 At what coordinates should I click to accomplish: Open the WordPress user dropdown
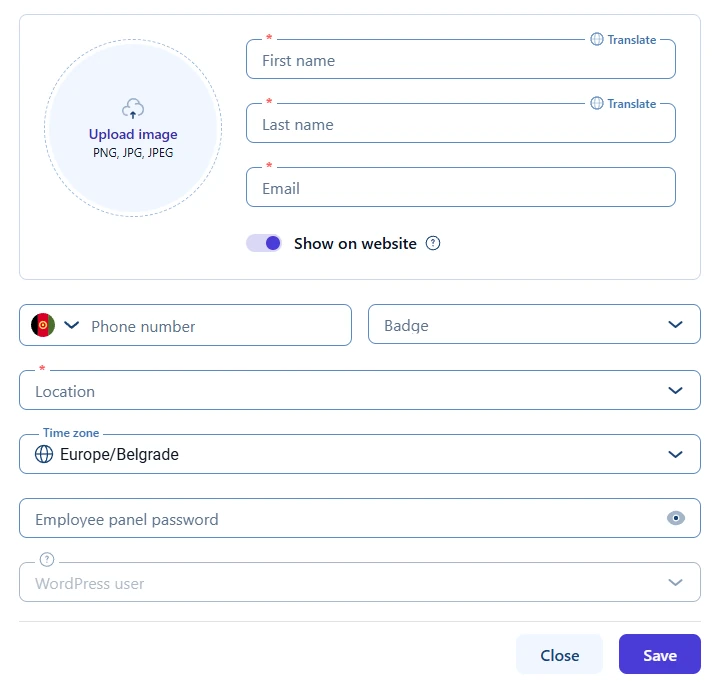coord(676,582)
